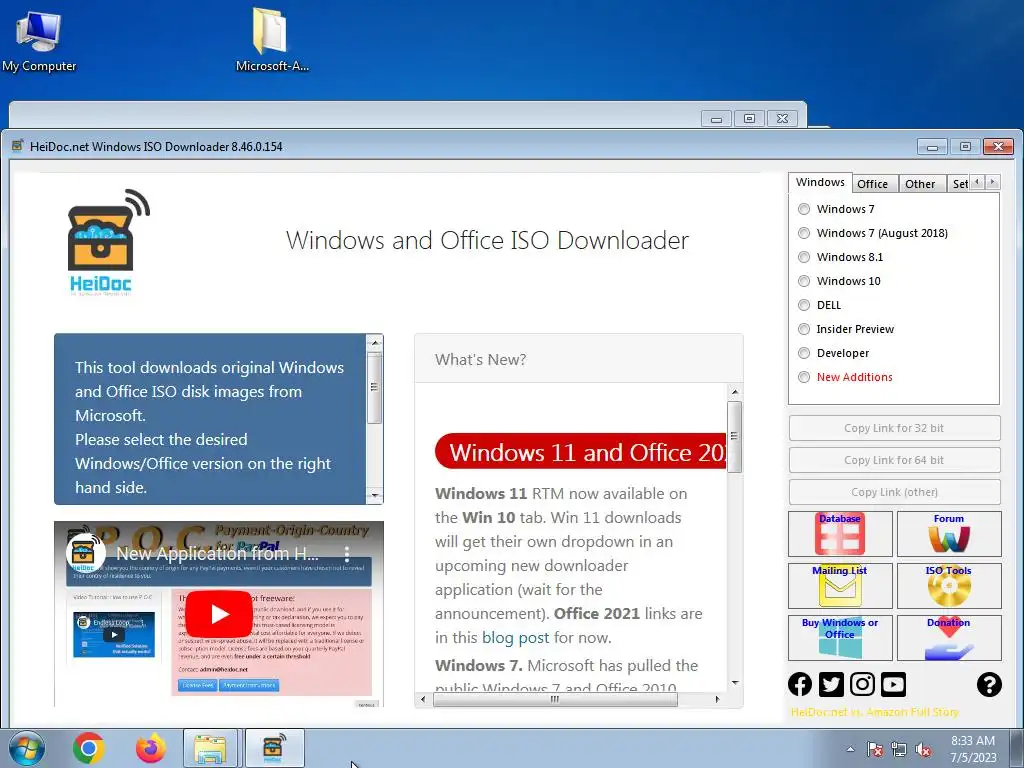Viewport: 1024px width, 768px height.
Task: Play the embedded YouTube video
Action: pyautogui.click(x=219, y=614)
